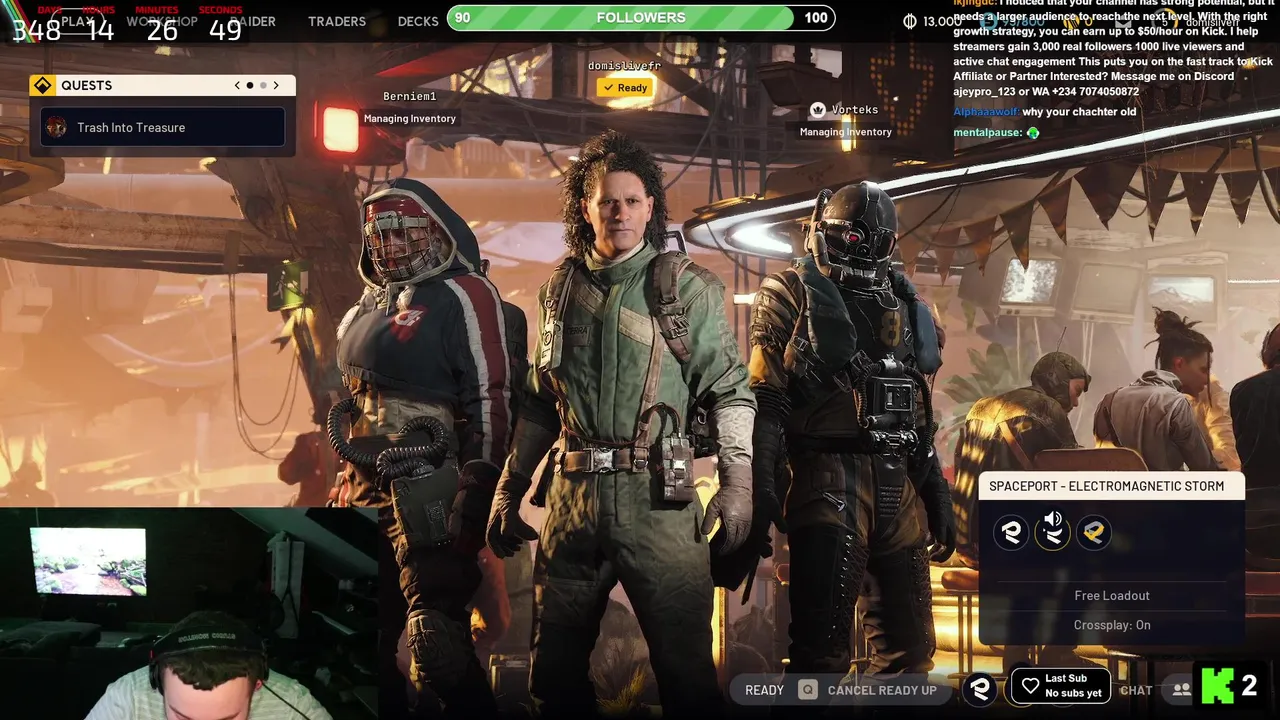Select the DECKS tab

pos(418,21)
